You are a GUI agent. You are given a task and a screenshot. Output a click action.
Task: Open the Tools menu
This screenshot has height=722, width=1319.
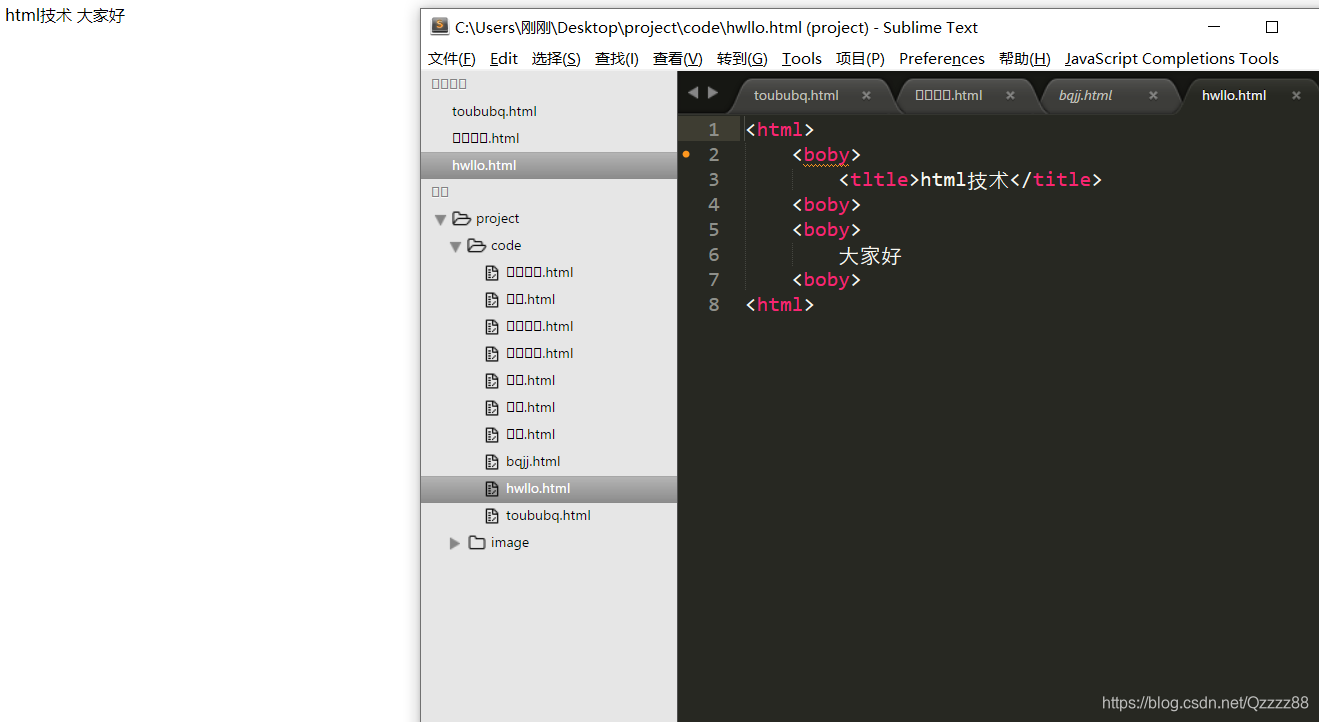tap(802, 58)
